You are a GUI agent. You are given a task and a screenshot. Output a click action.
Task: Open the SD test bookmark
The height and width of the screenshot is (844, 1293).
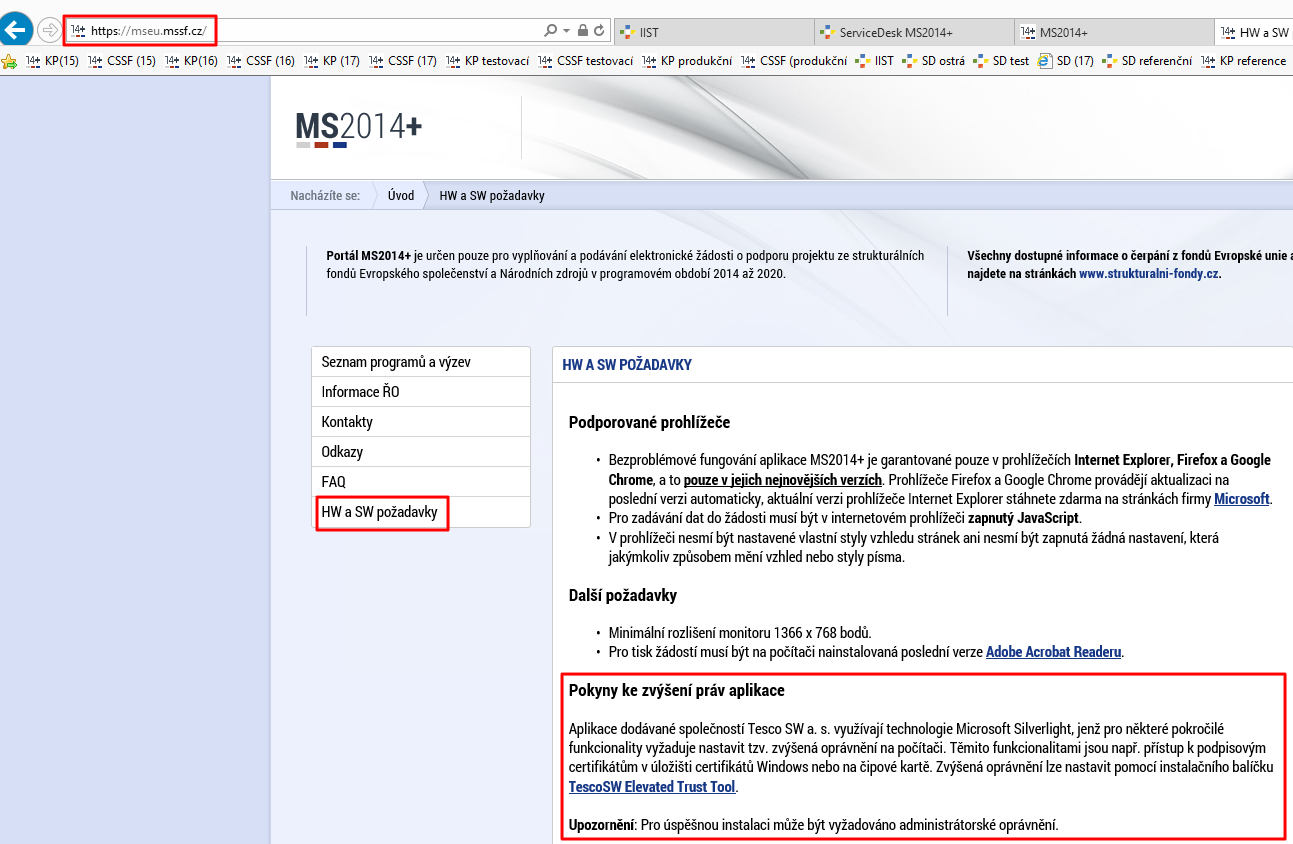(1002, 61)
